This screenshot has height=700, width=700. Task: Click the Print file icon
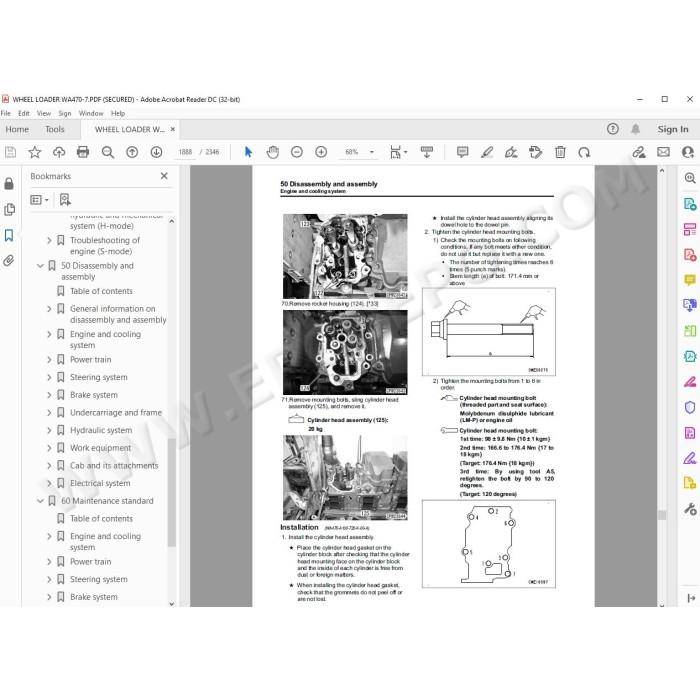[83, 152]
